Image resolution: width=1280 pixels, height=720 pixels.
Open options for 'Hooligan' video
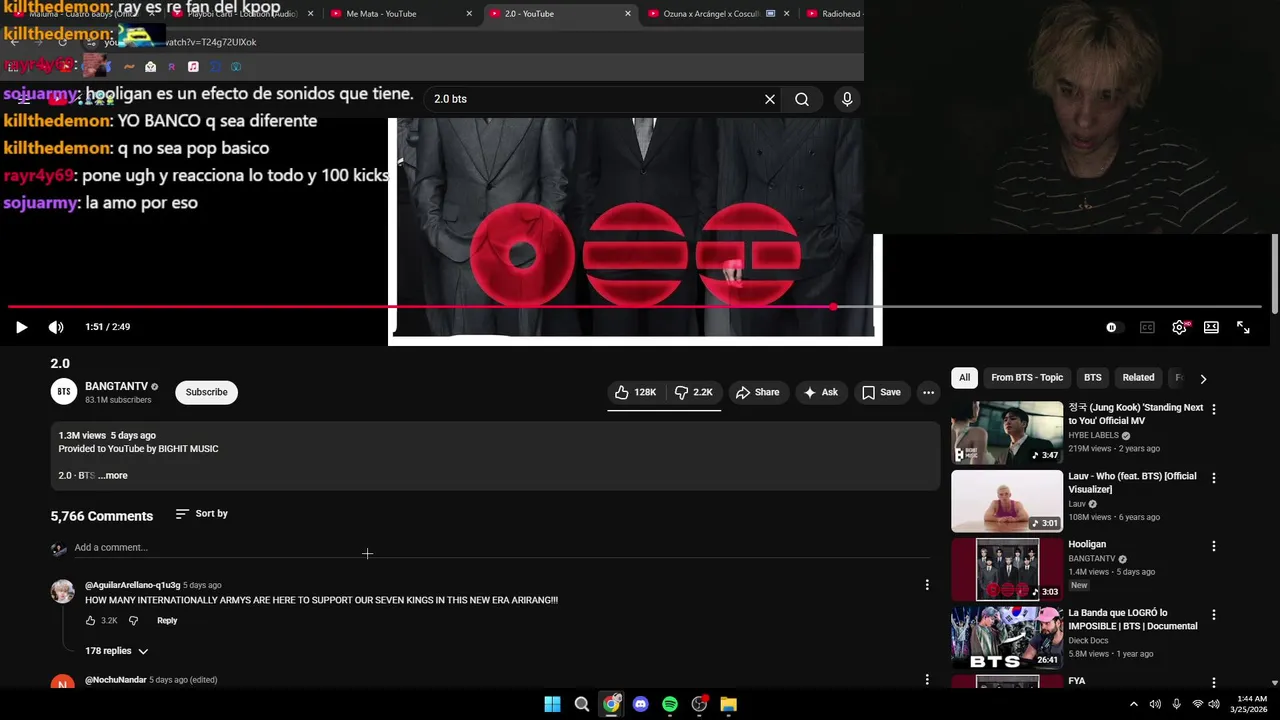(x=1214, y=547)
